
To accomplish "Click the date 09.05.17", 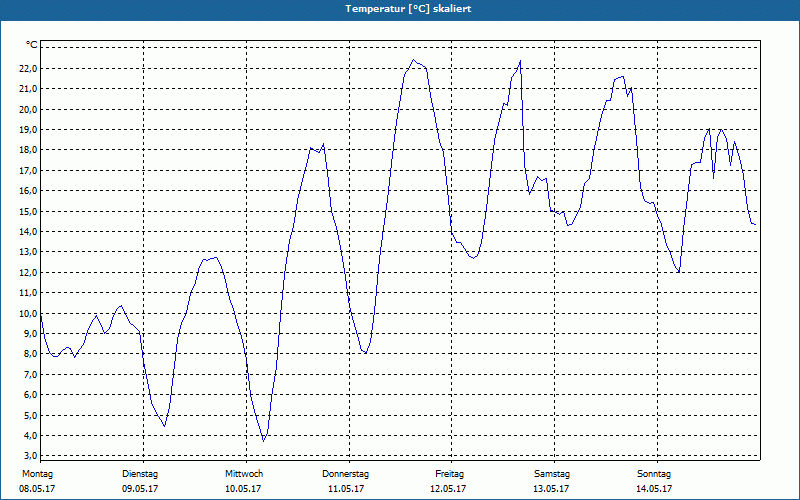I will click(140, 489).
